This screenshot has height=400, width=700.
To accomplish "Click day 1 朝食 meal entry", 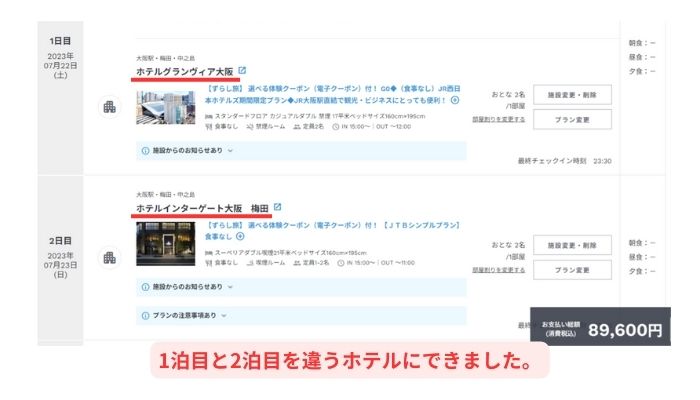I will tap(642, 43).
